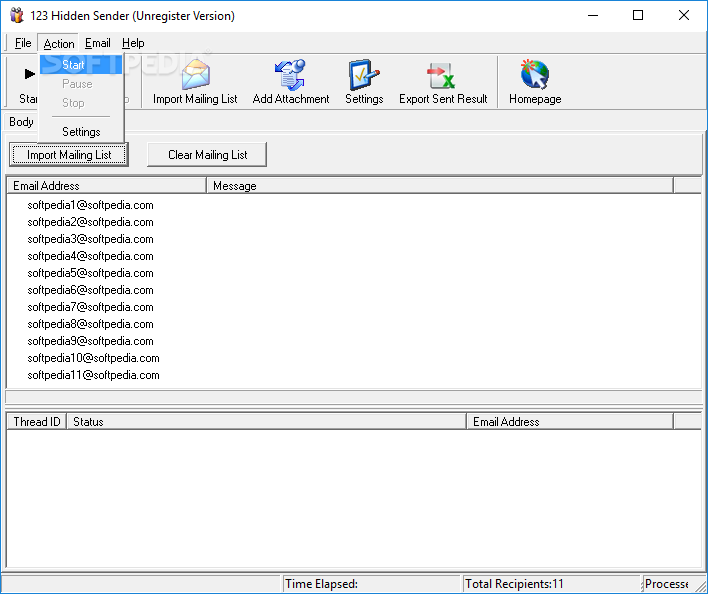Close the Action menu from the menu bar
The width and height of the screenshot is (708, 594).
coord(59,43)
